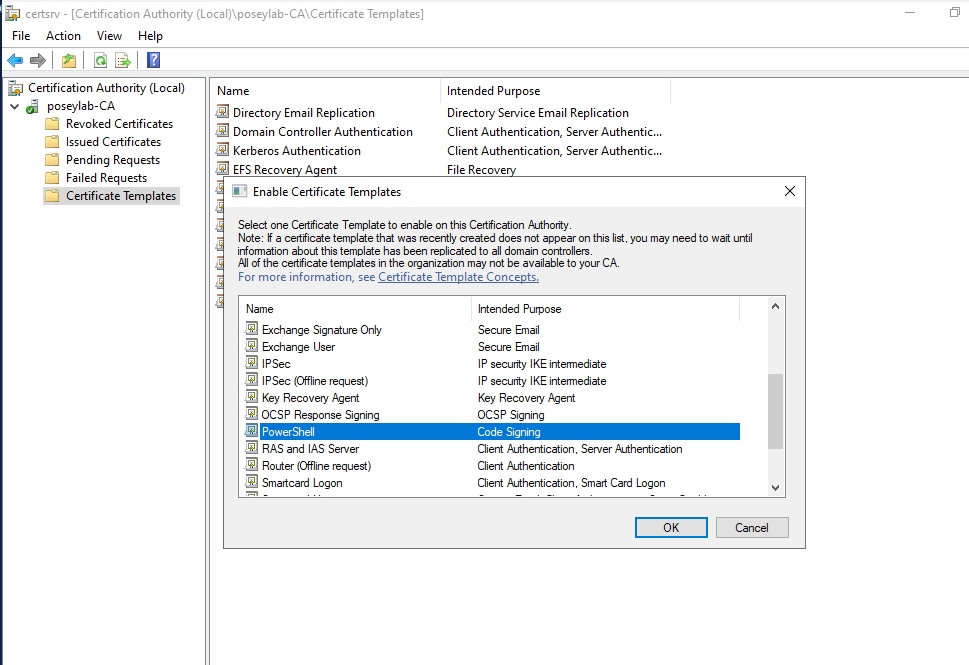This screenshot has height=665, width=969.
Task: Open the Action menu
Action: coord(63,35)
